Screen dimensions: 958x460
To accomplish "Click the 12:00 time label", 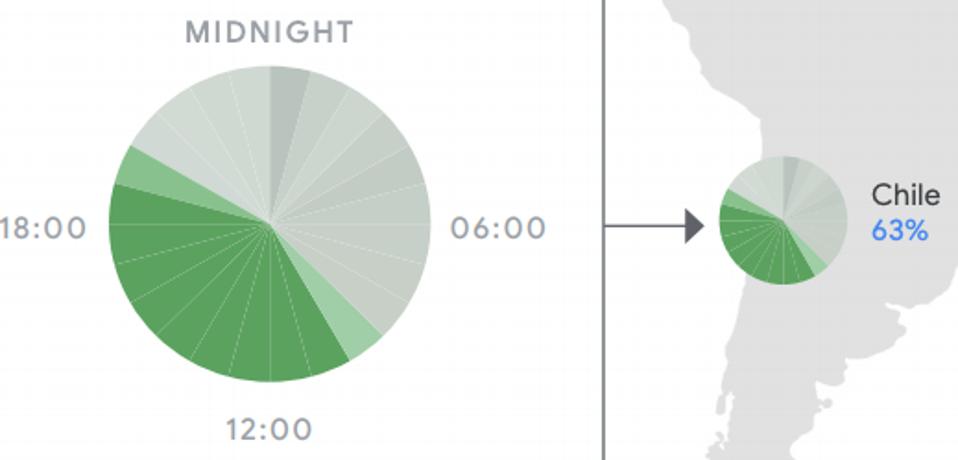I will click(269, 429).
